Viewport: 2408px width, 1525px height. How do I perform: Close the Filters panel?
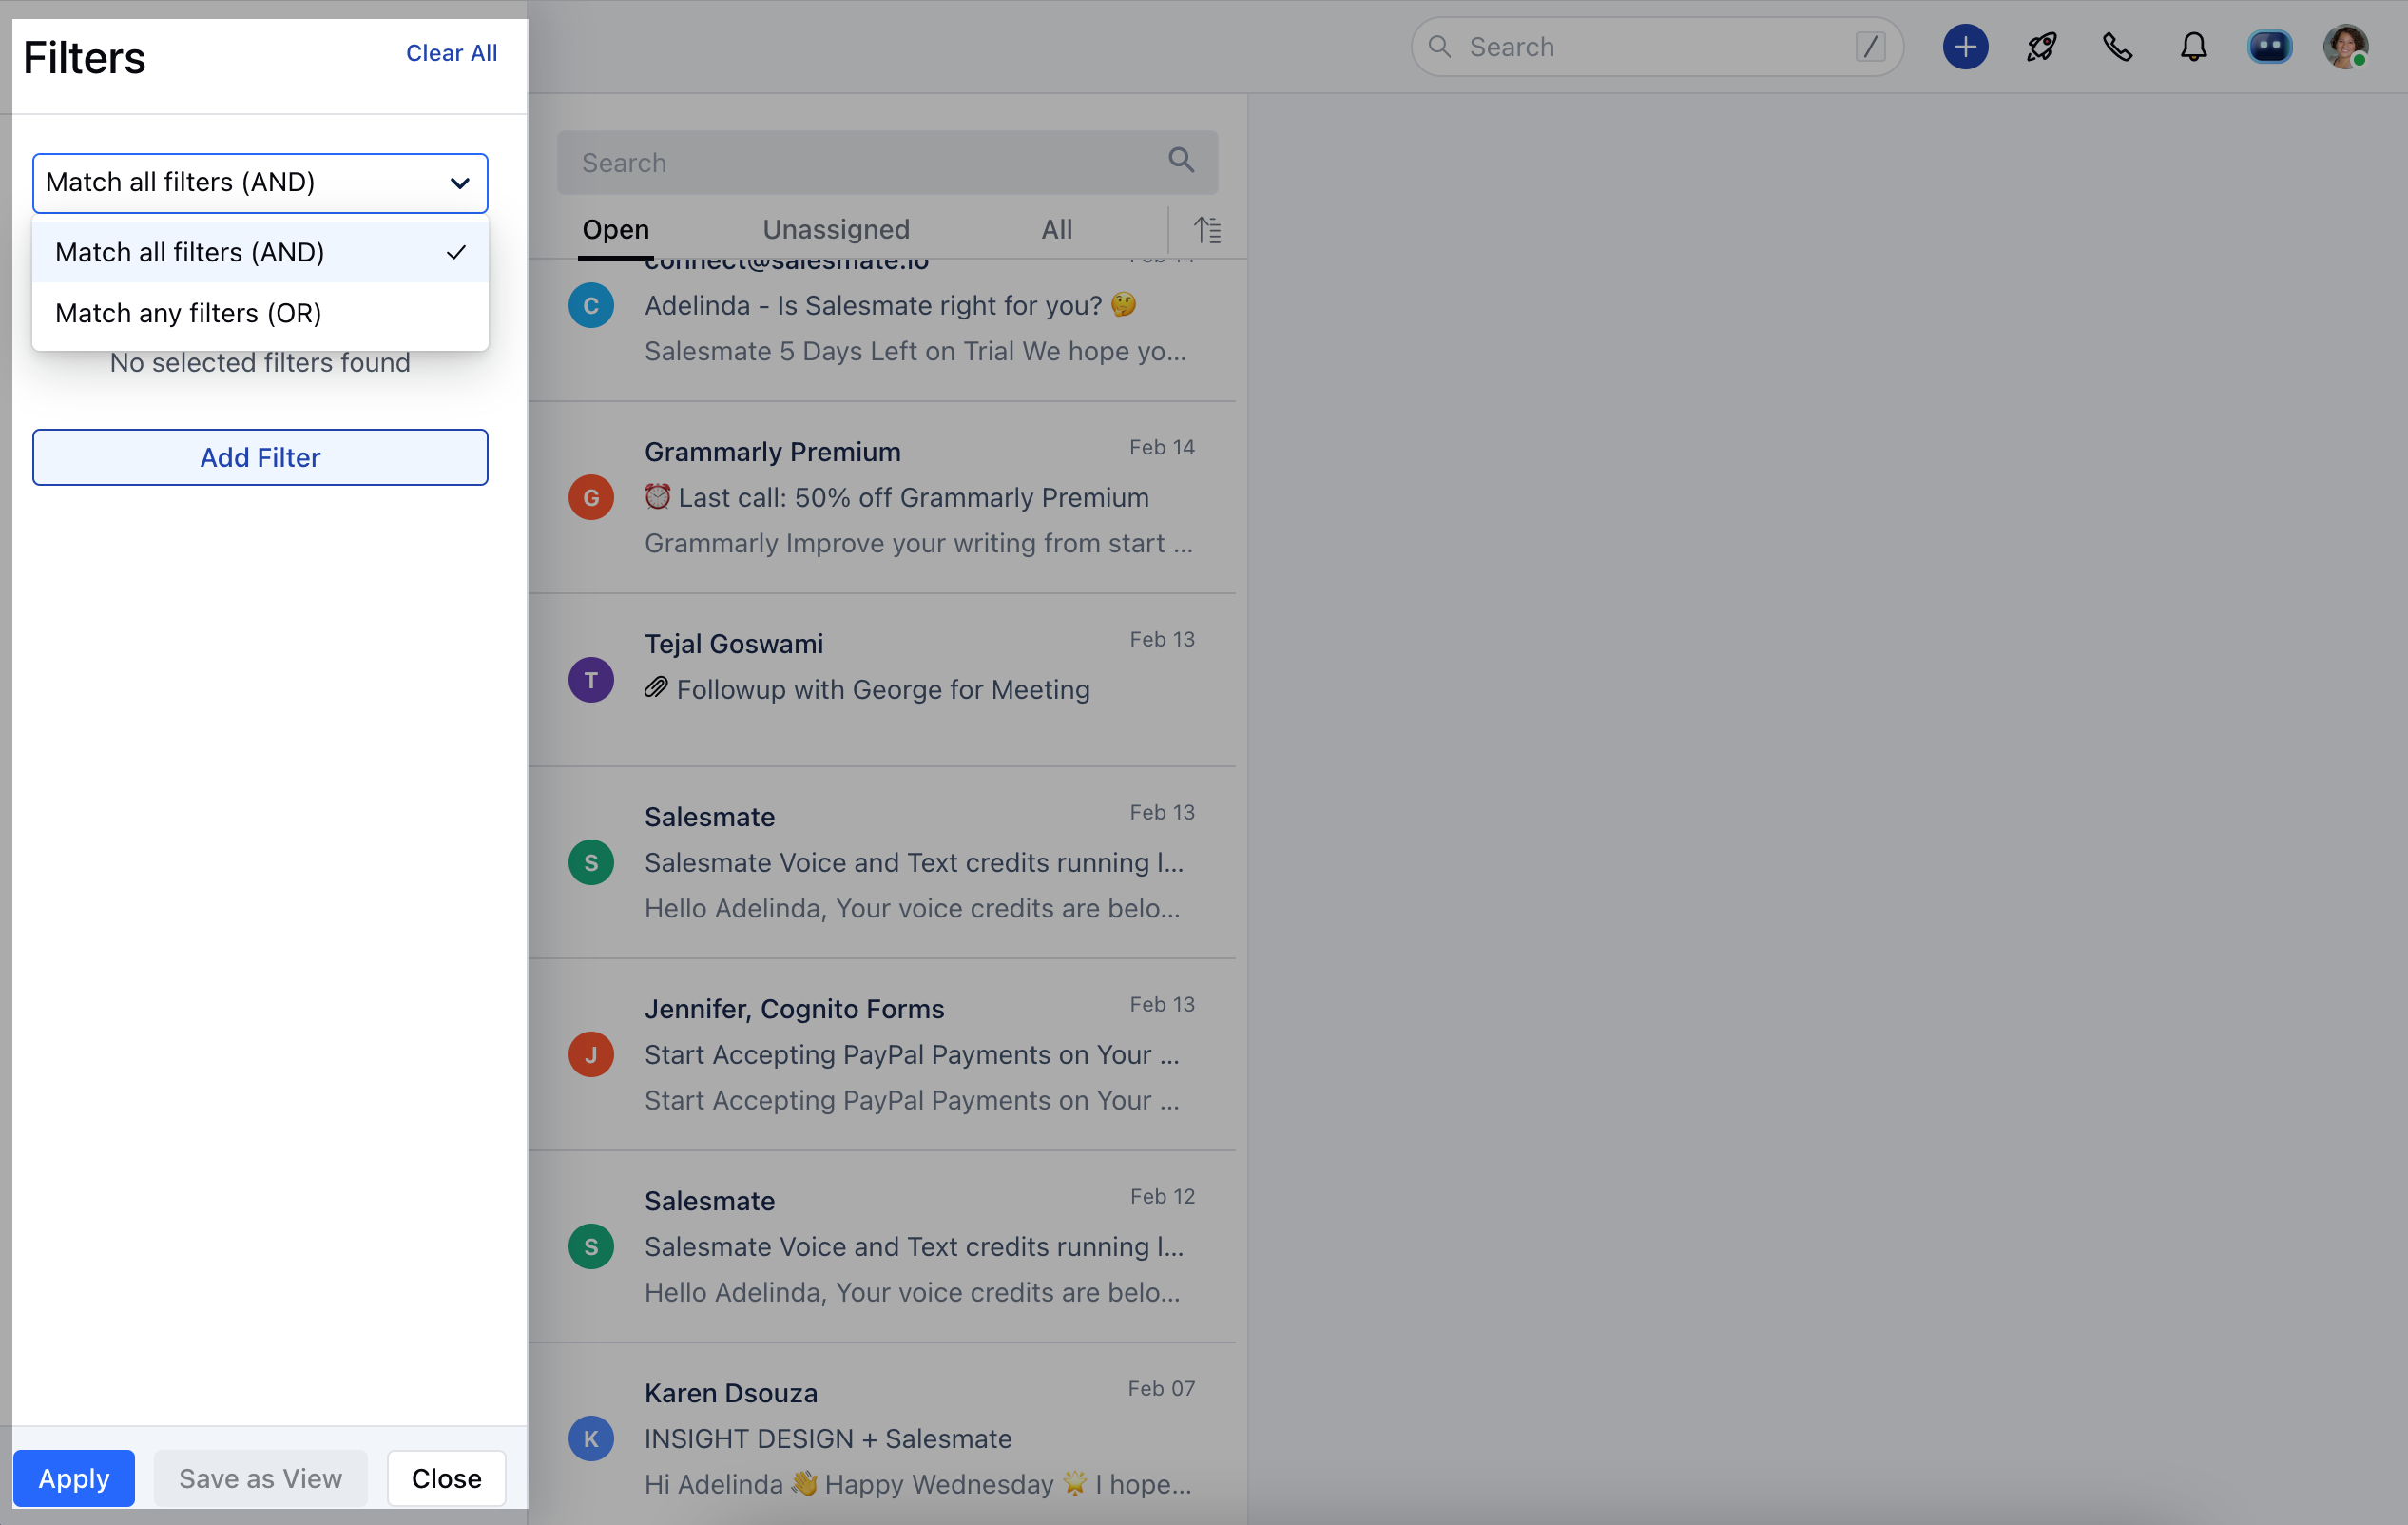(446, 1477)
